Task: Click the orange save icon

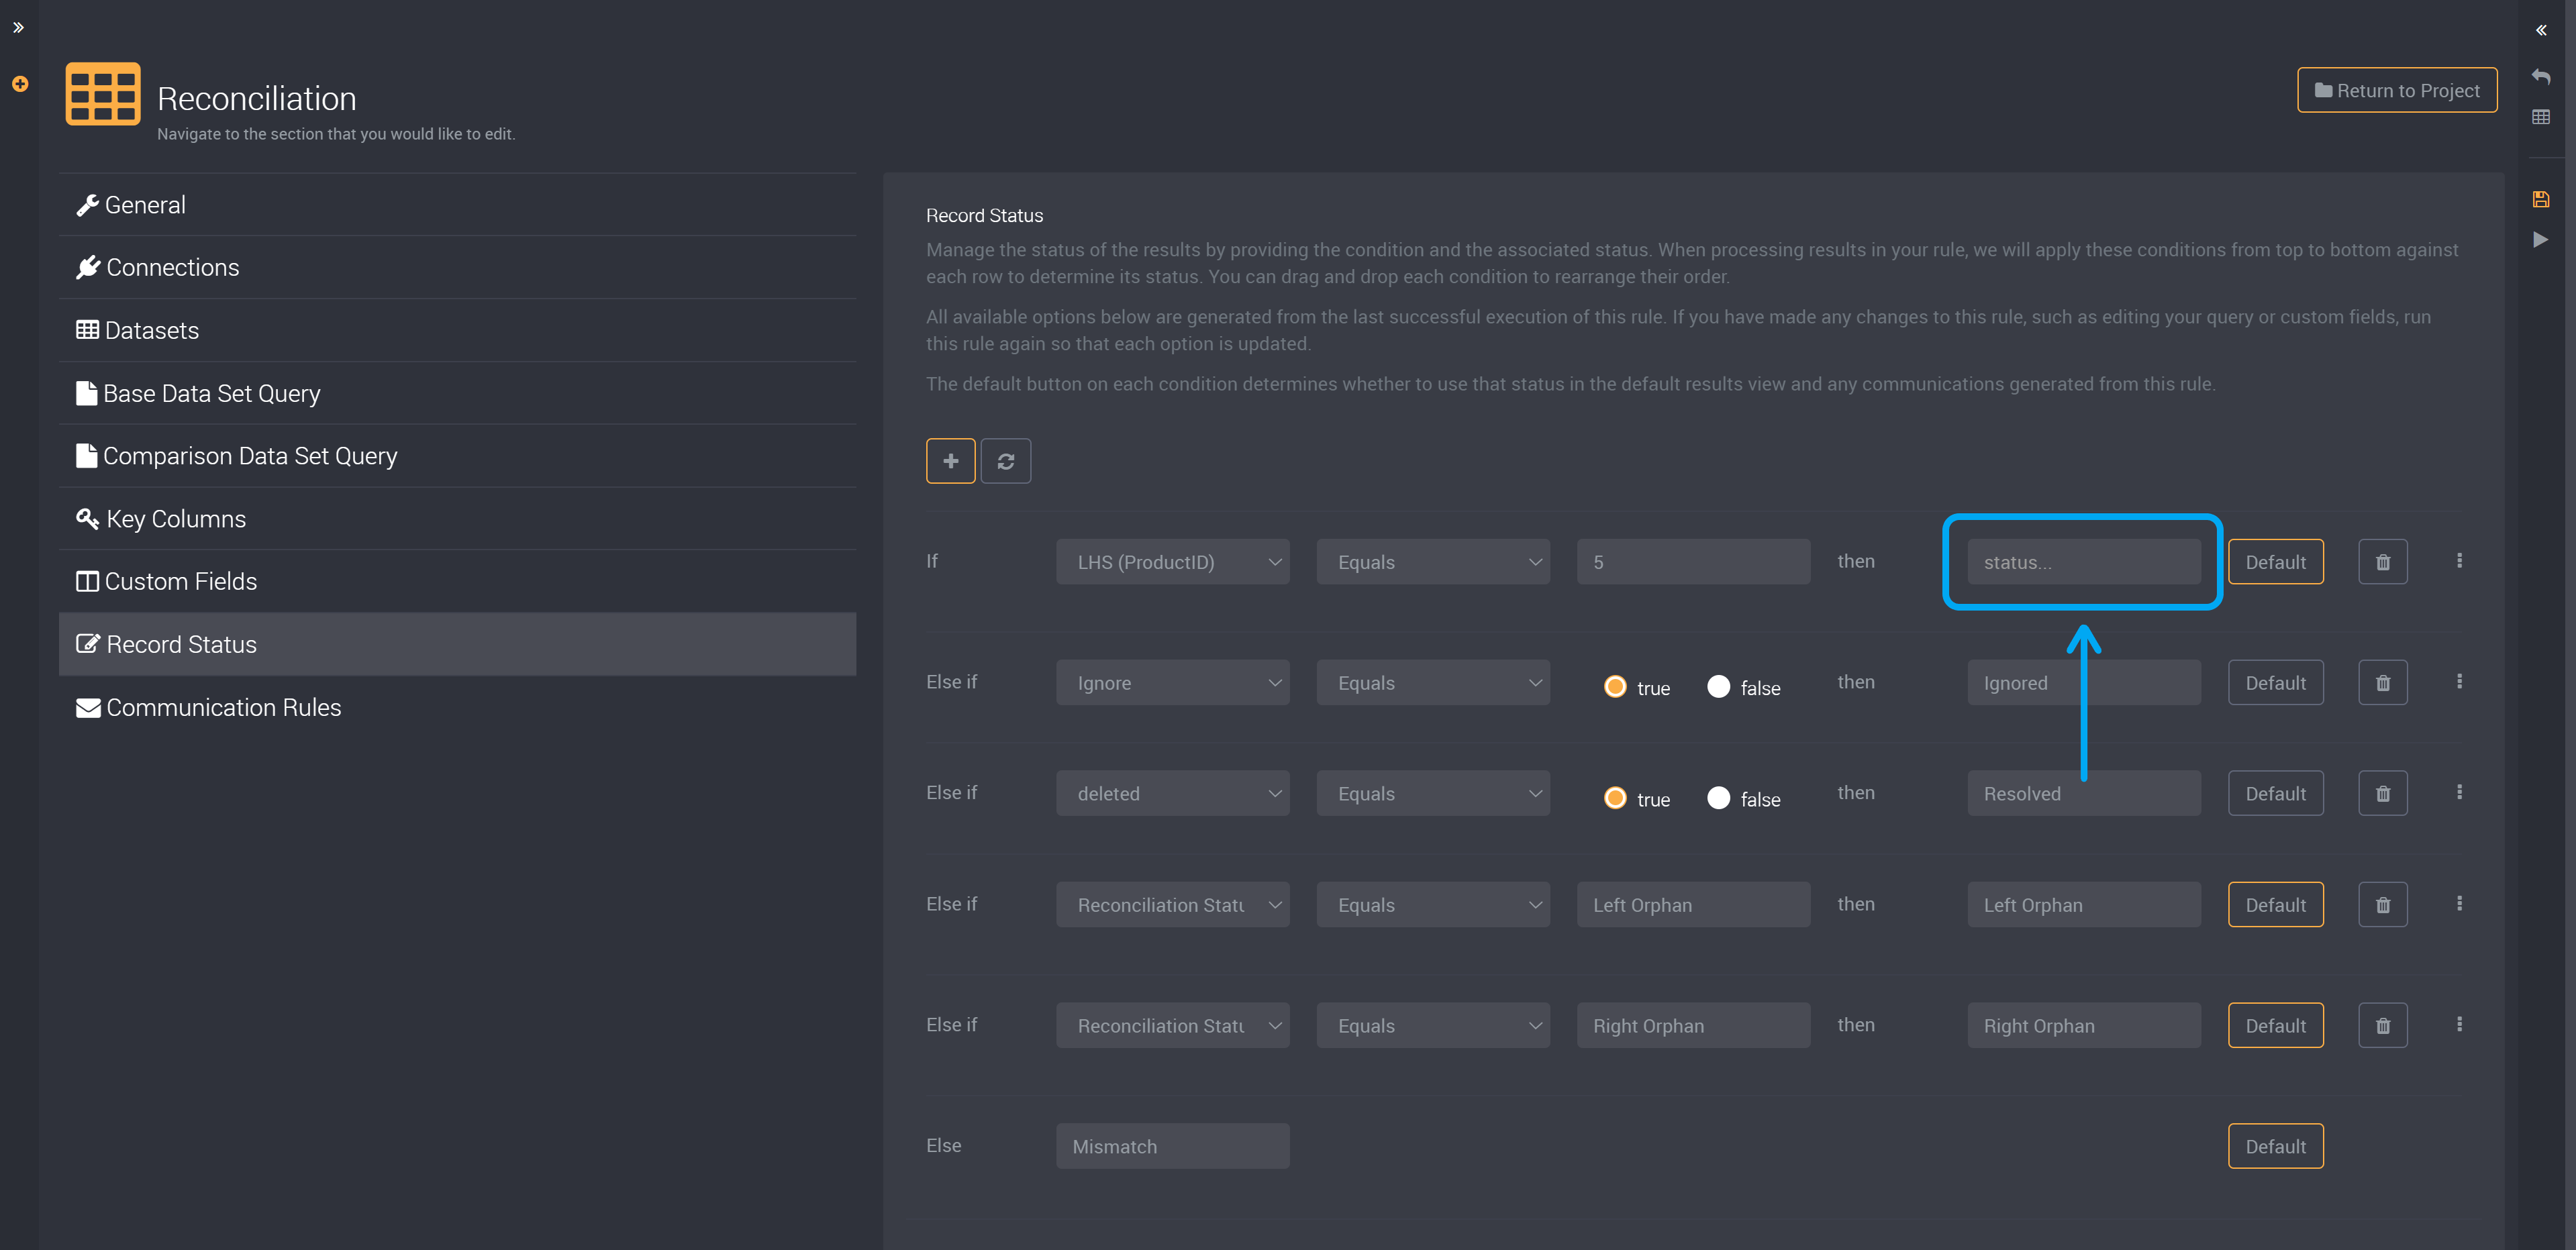Action: point(2541,199)
